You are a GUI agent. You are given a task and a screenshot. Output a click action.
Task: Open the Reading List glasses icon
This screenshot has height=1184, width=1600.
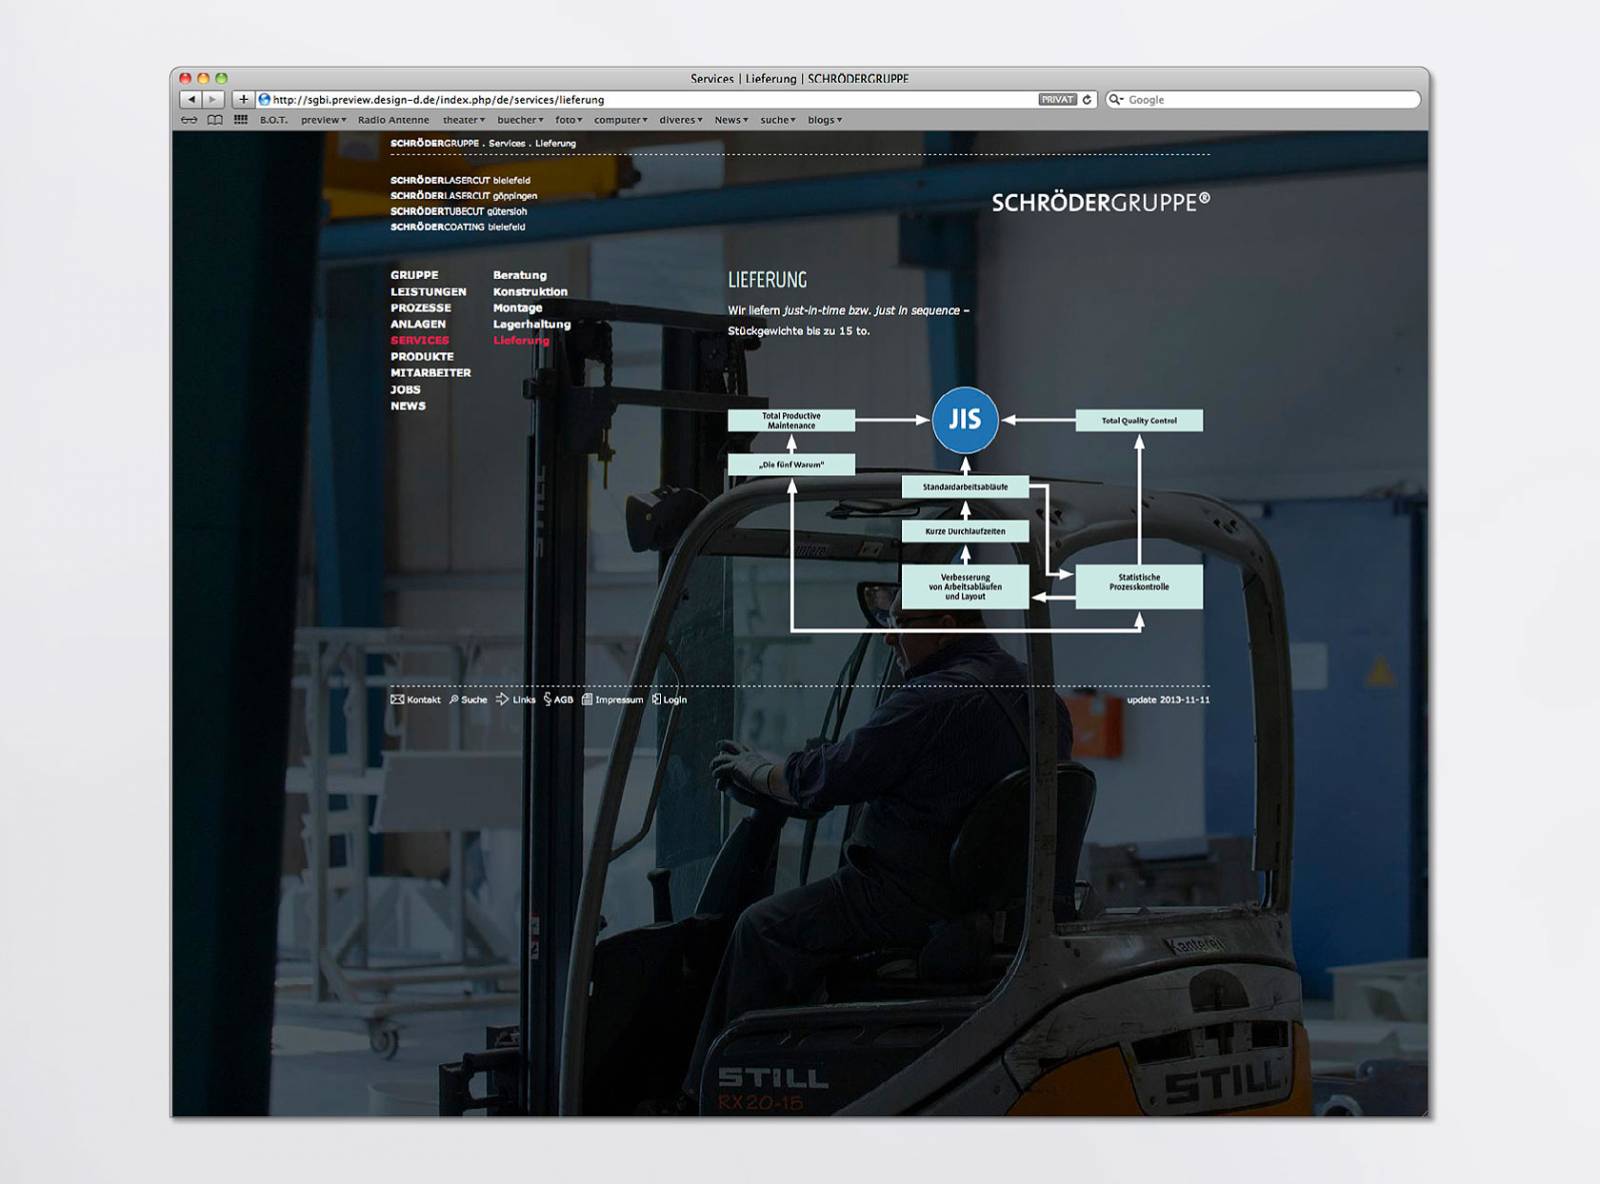click(189, 120)
